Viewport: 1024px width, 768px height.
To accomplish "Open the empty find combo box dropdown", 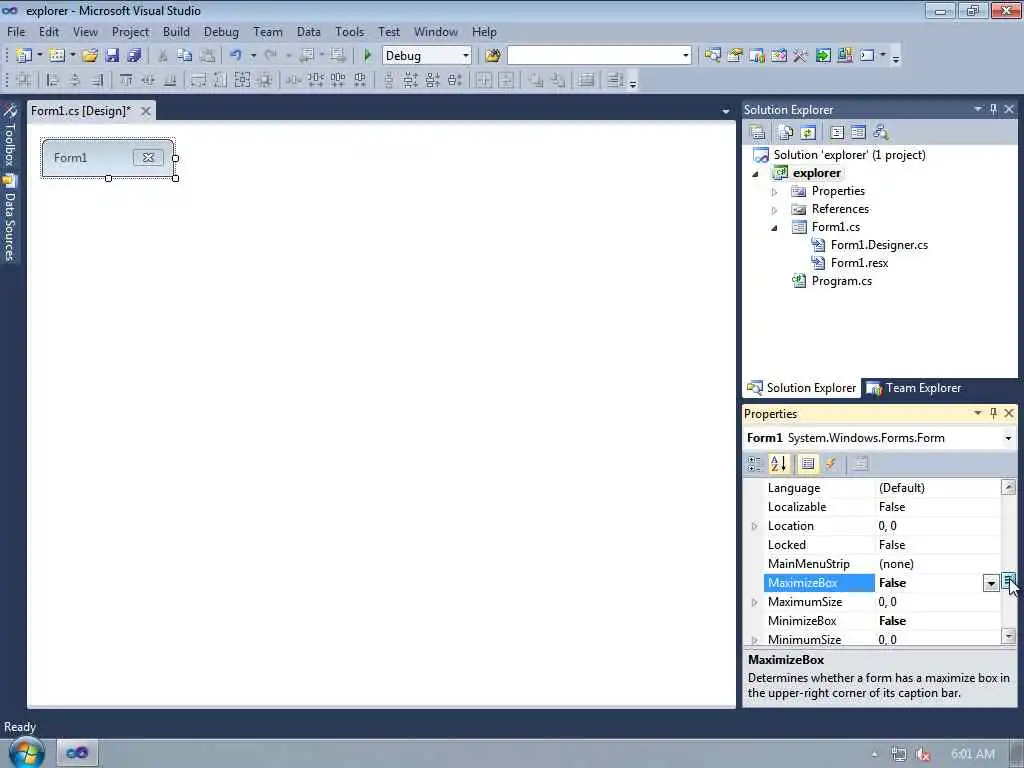I will click(686, 56).
